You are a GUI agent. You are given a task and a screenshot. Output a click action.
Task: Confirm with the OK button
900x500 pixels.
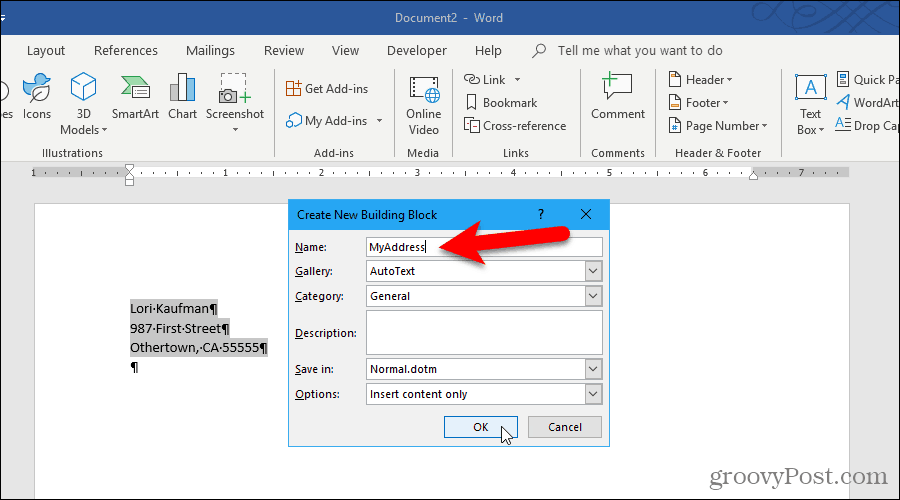[480, 427]
